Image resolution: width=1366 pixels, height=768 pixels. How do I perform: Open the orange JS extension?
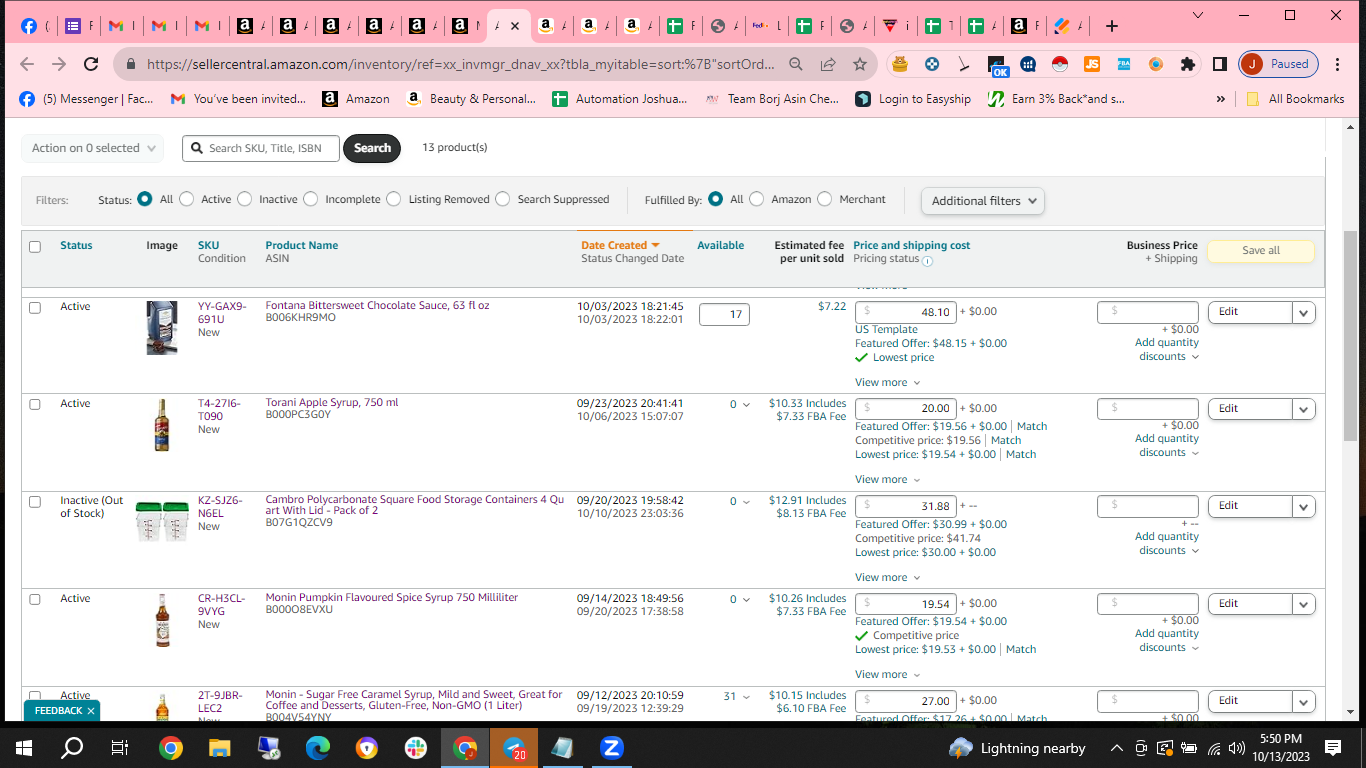pos(1092,64)
